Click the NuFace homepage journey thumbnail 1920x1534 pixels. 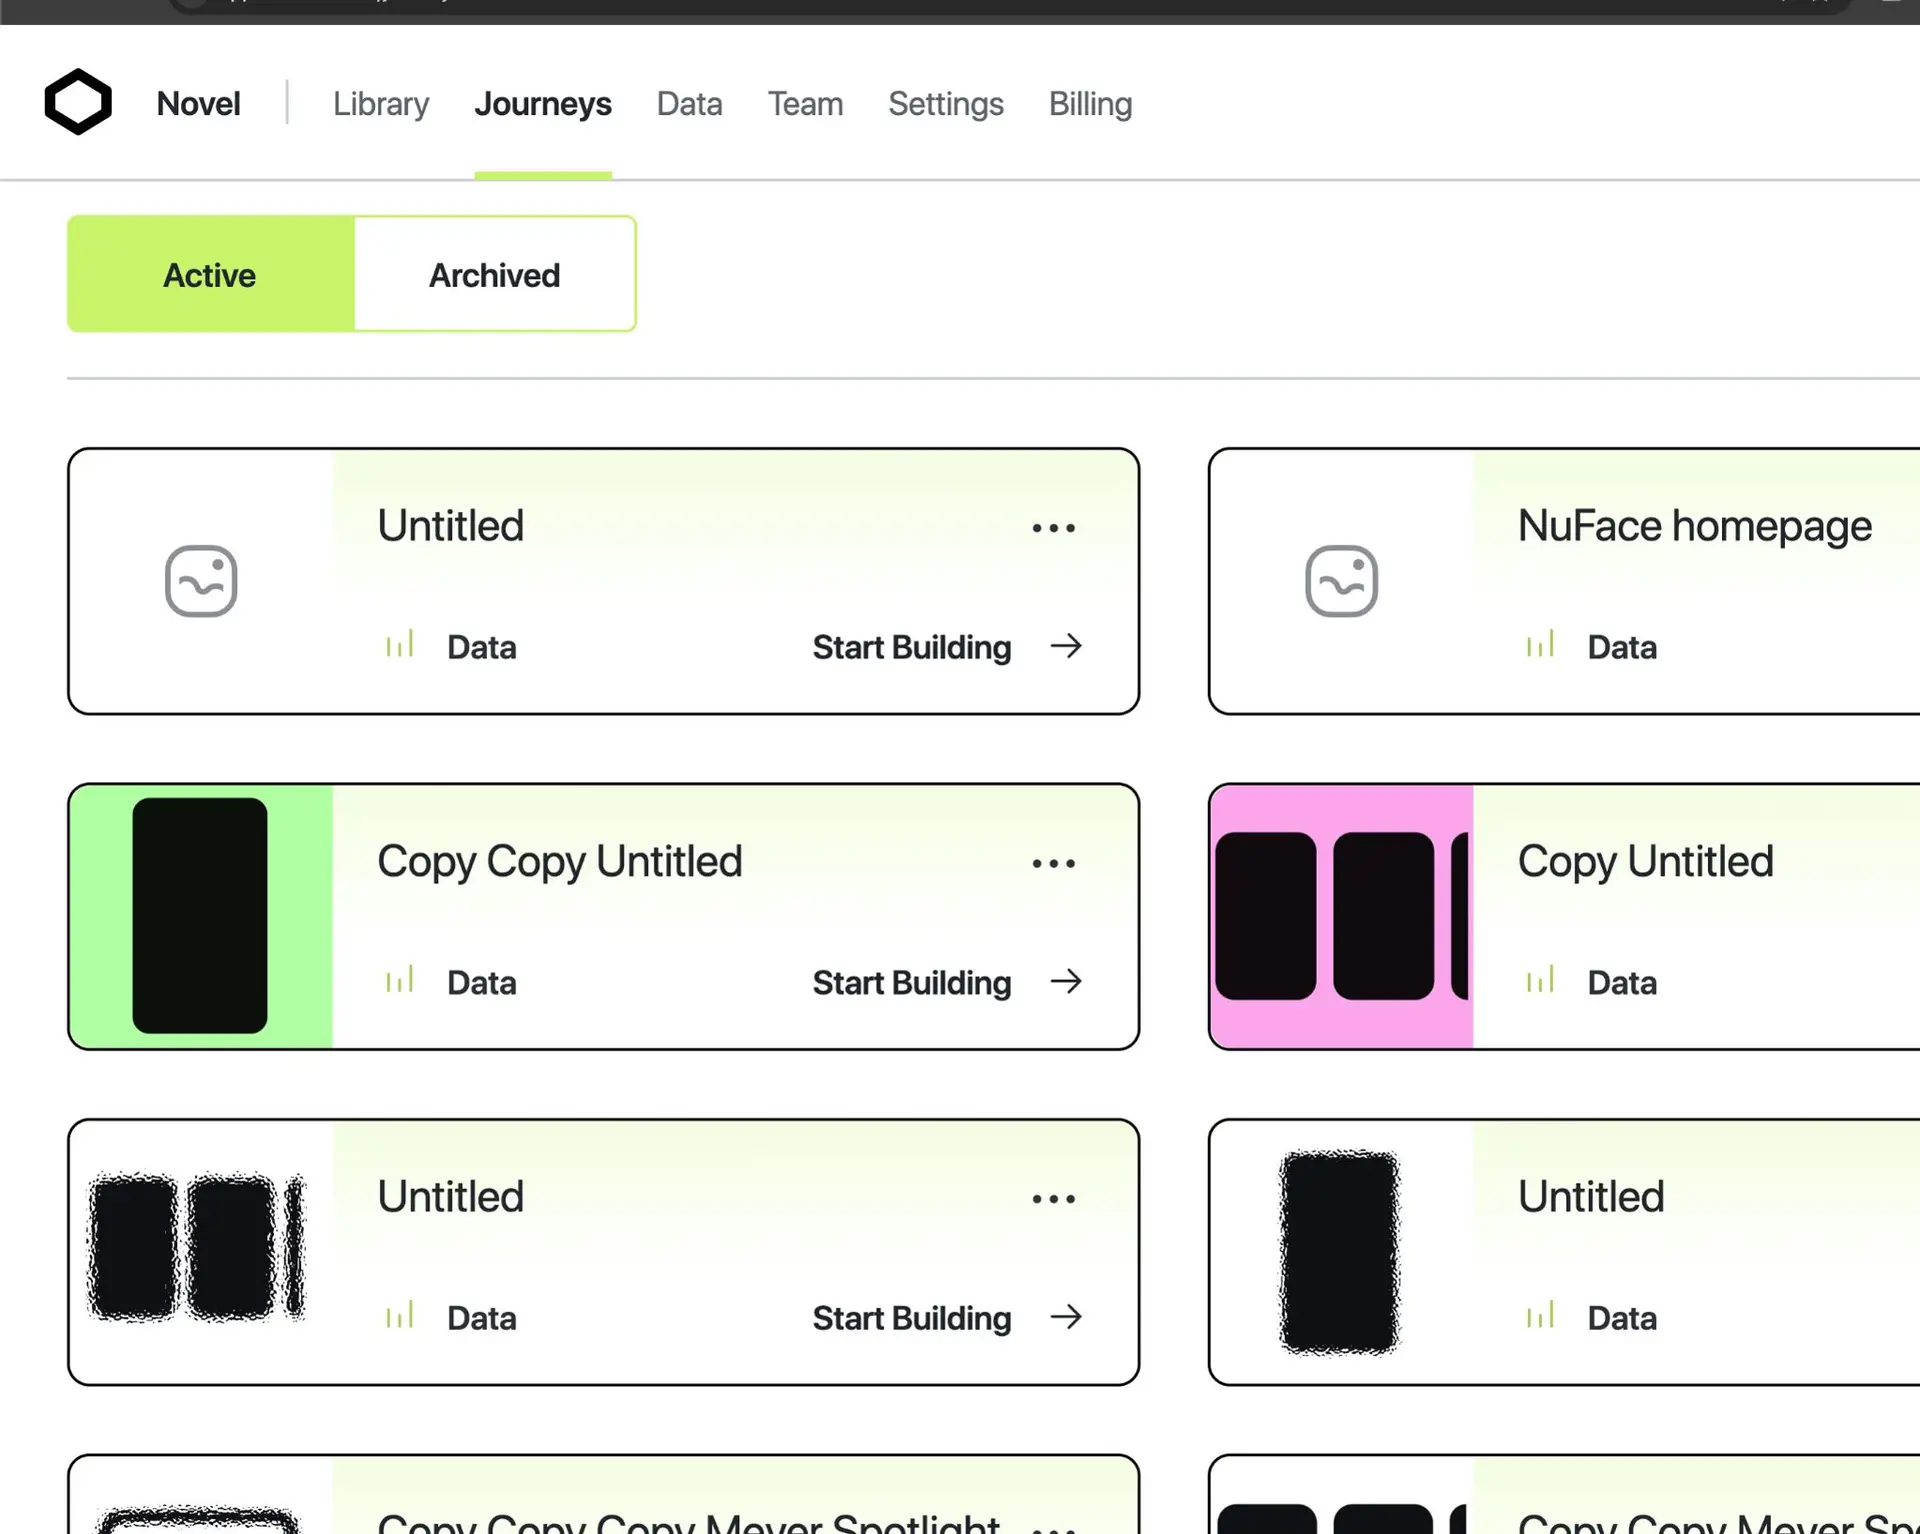1339,579
